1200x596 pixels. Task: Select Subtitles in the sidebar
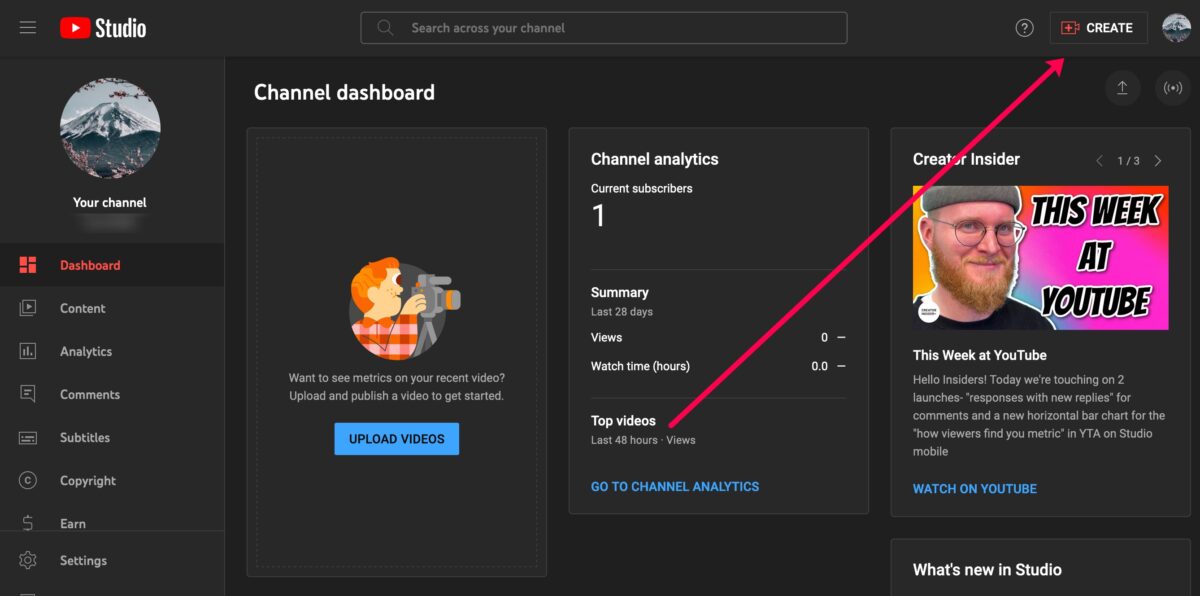112,438
